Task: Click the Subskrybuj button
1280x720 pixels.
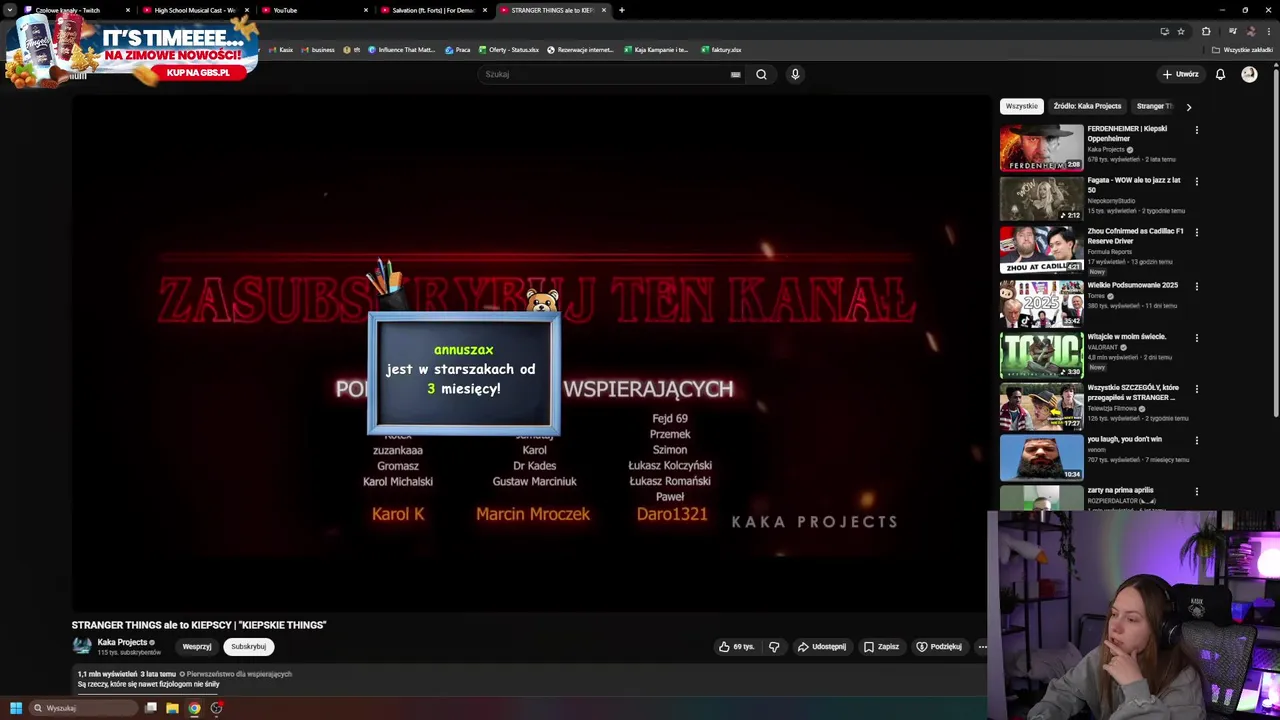Action: click(x=248, y=647)
